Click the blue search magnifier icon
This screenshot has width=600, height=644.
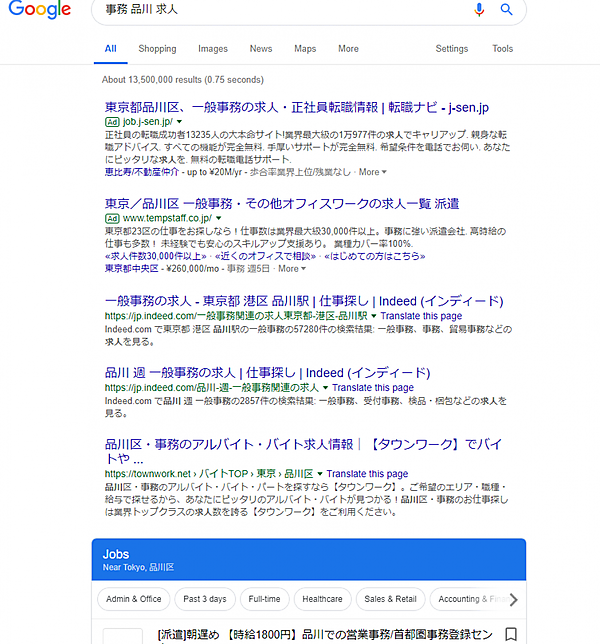506,9
